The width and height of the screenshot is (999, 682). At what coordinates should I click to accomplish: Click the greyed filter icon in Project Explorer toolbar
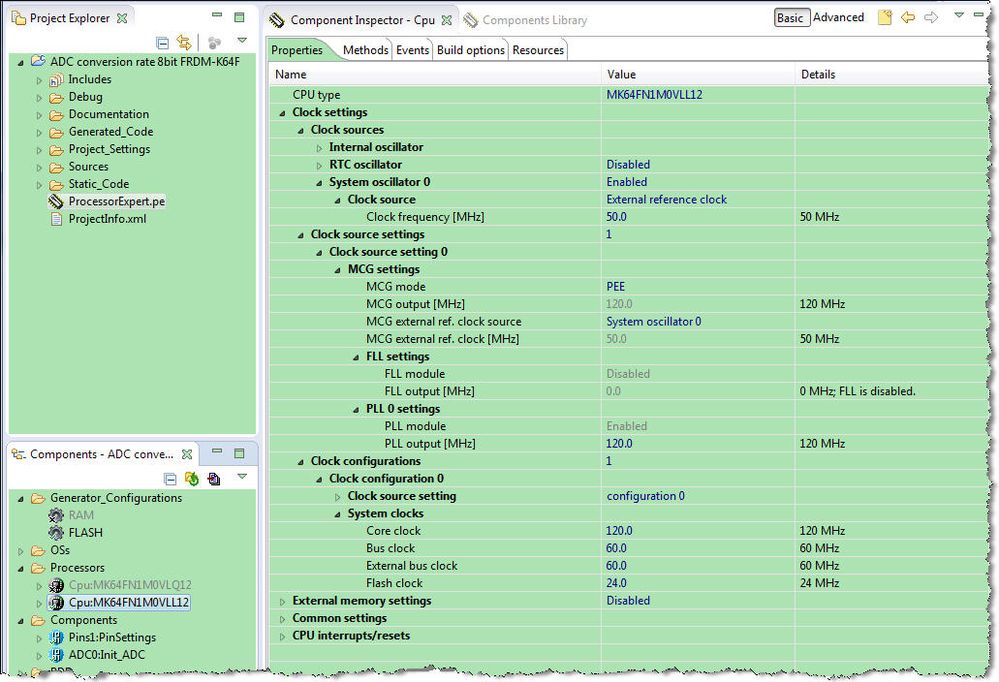pyautogui.click(x=214, y=43)
